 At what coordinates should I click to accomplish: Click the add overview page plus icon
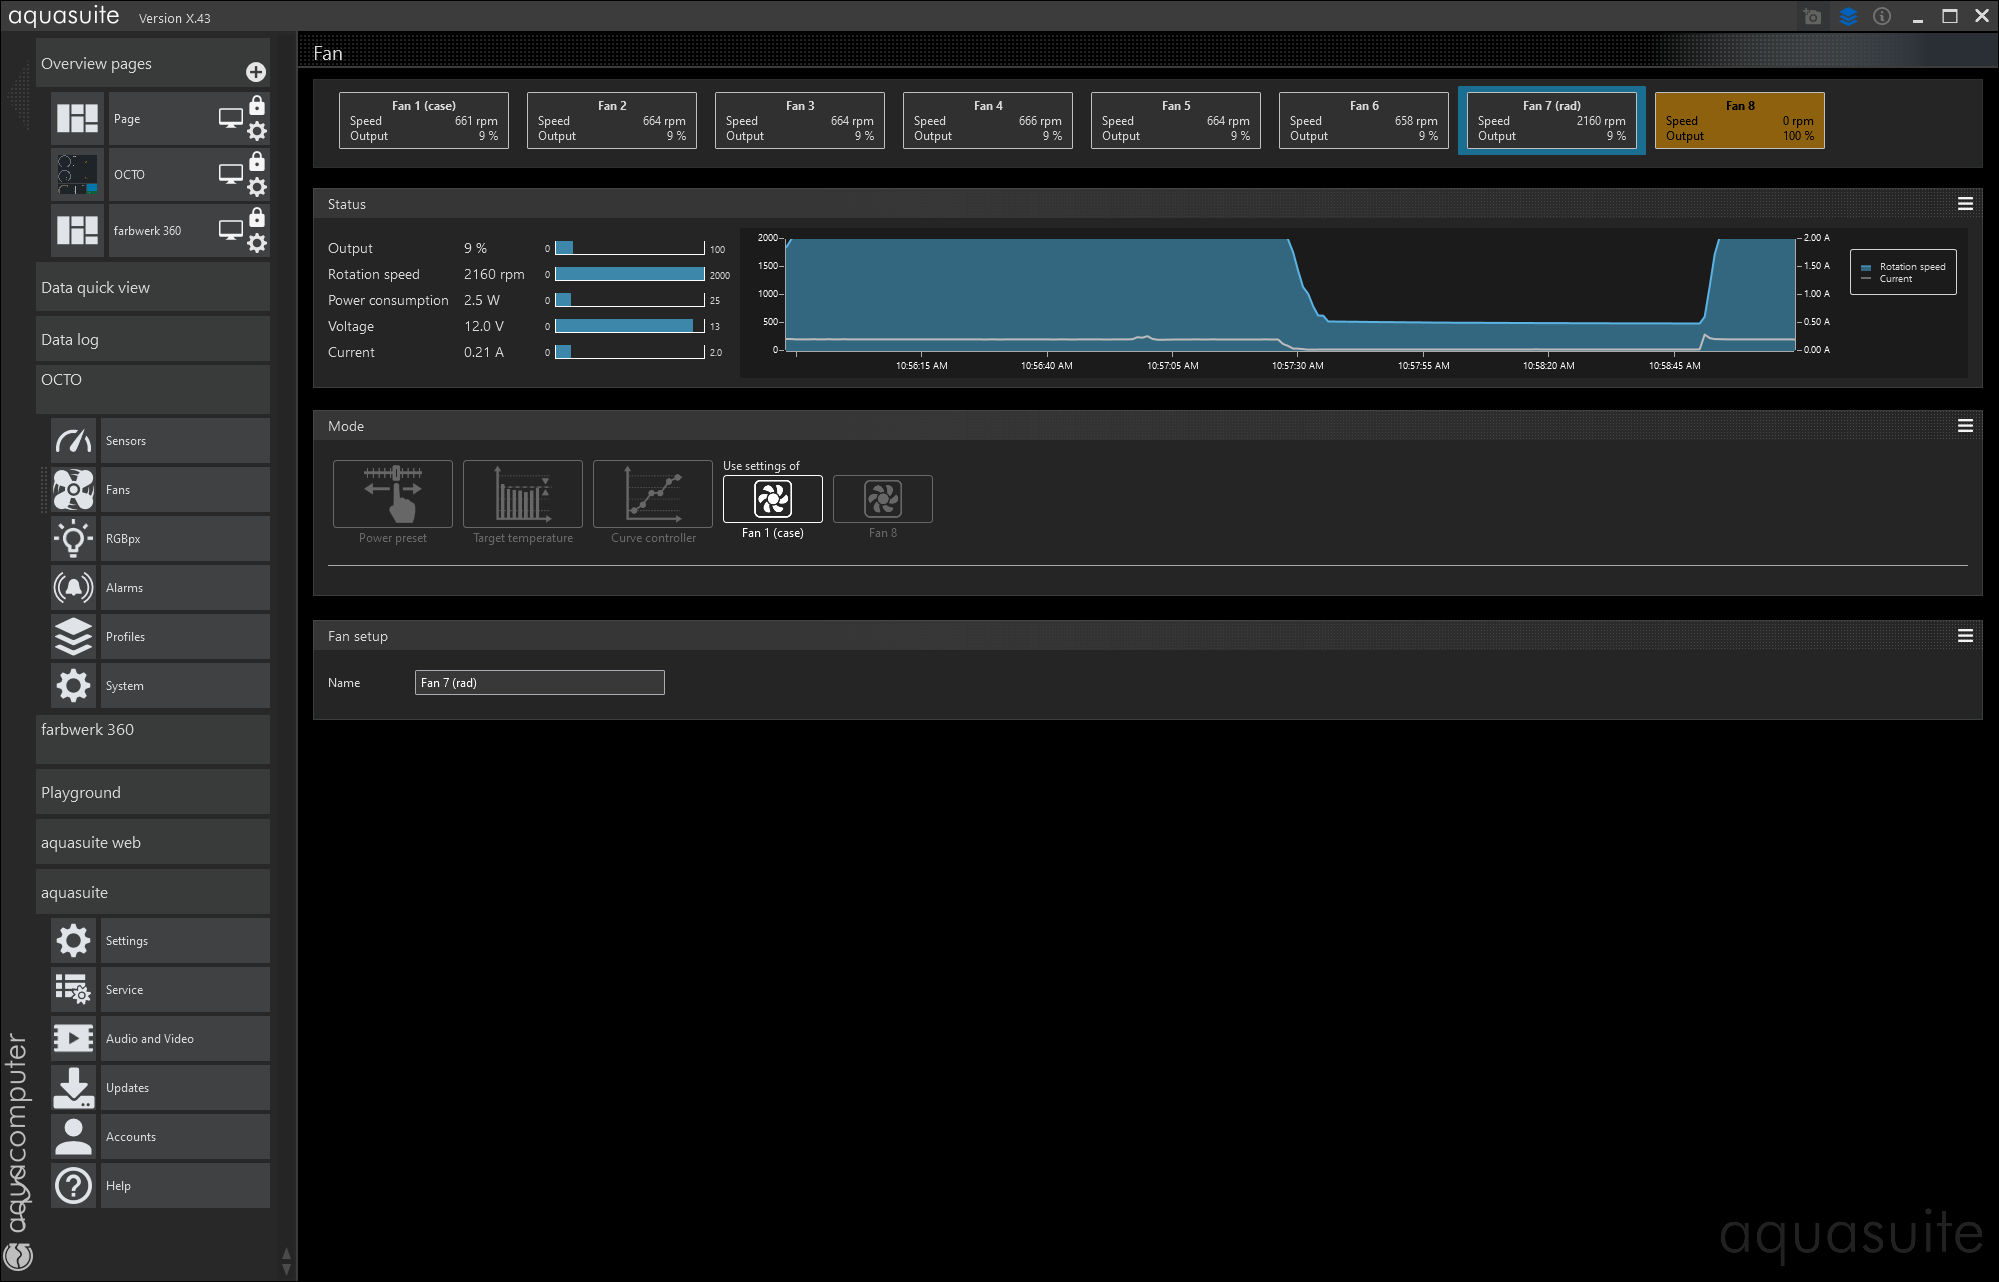pyautogui.click(x=256, y=72)
